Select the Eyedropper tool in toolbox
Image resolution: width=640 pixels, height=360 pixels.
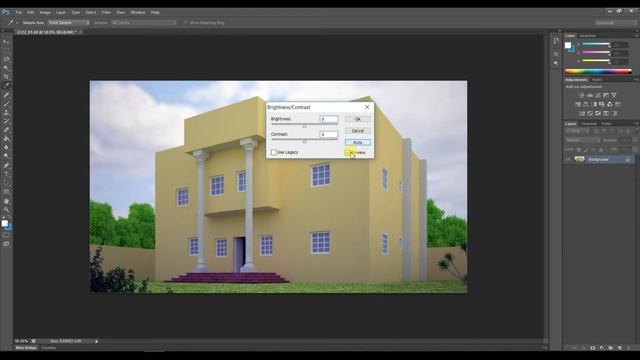[x=6, y=86]
